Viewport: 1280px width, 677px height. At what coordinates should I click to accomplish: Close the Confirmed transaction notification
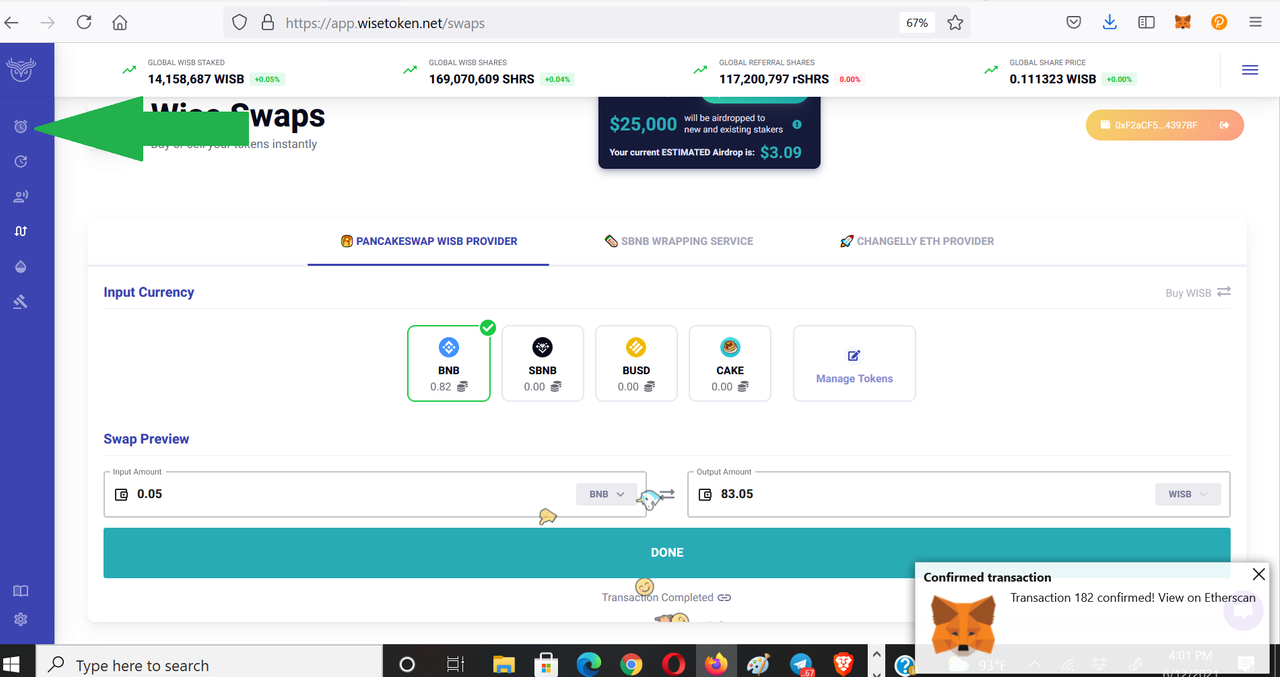pos(1259,575)
